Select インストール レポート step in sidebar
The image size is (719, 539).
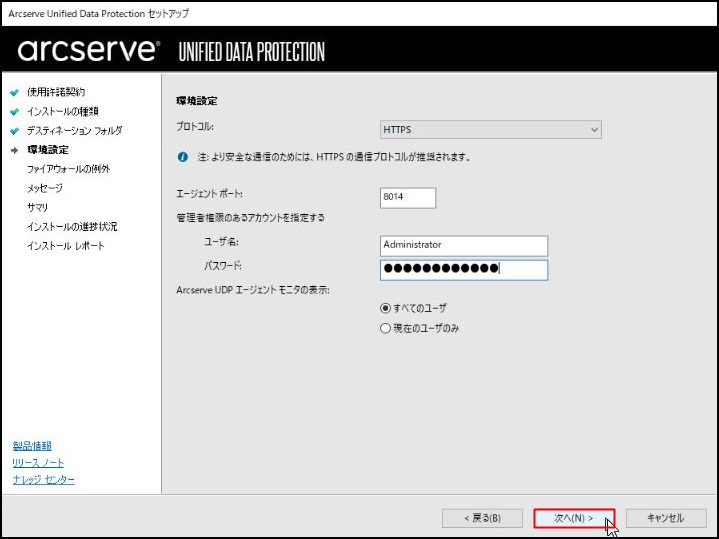[x=66, y=246]
